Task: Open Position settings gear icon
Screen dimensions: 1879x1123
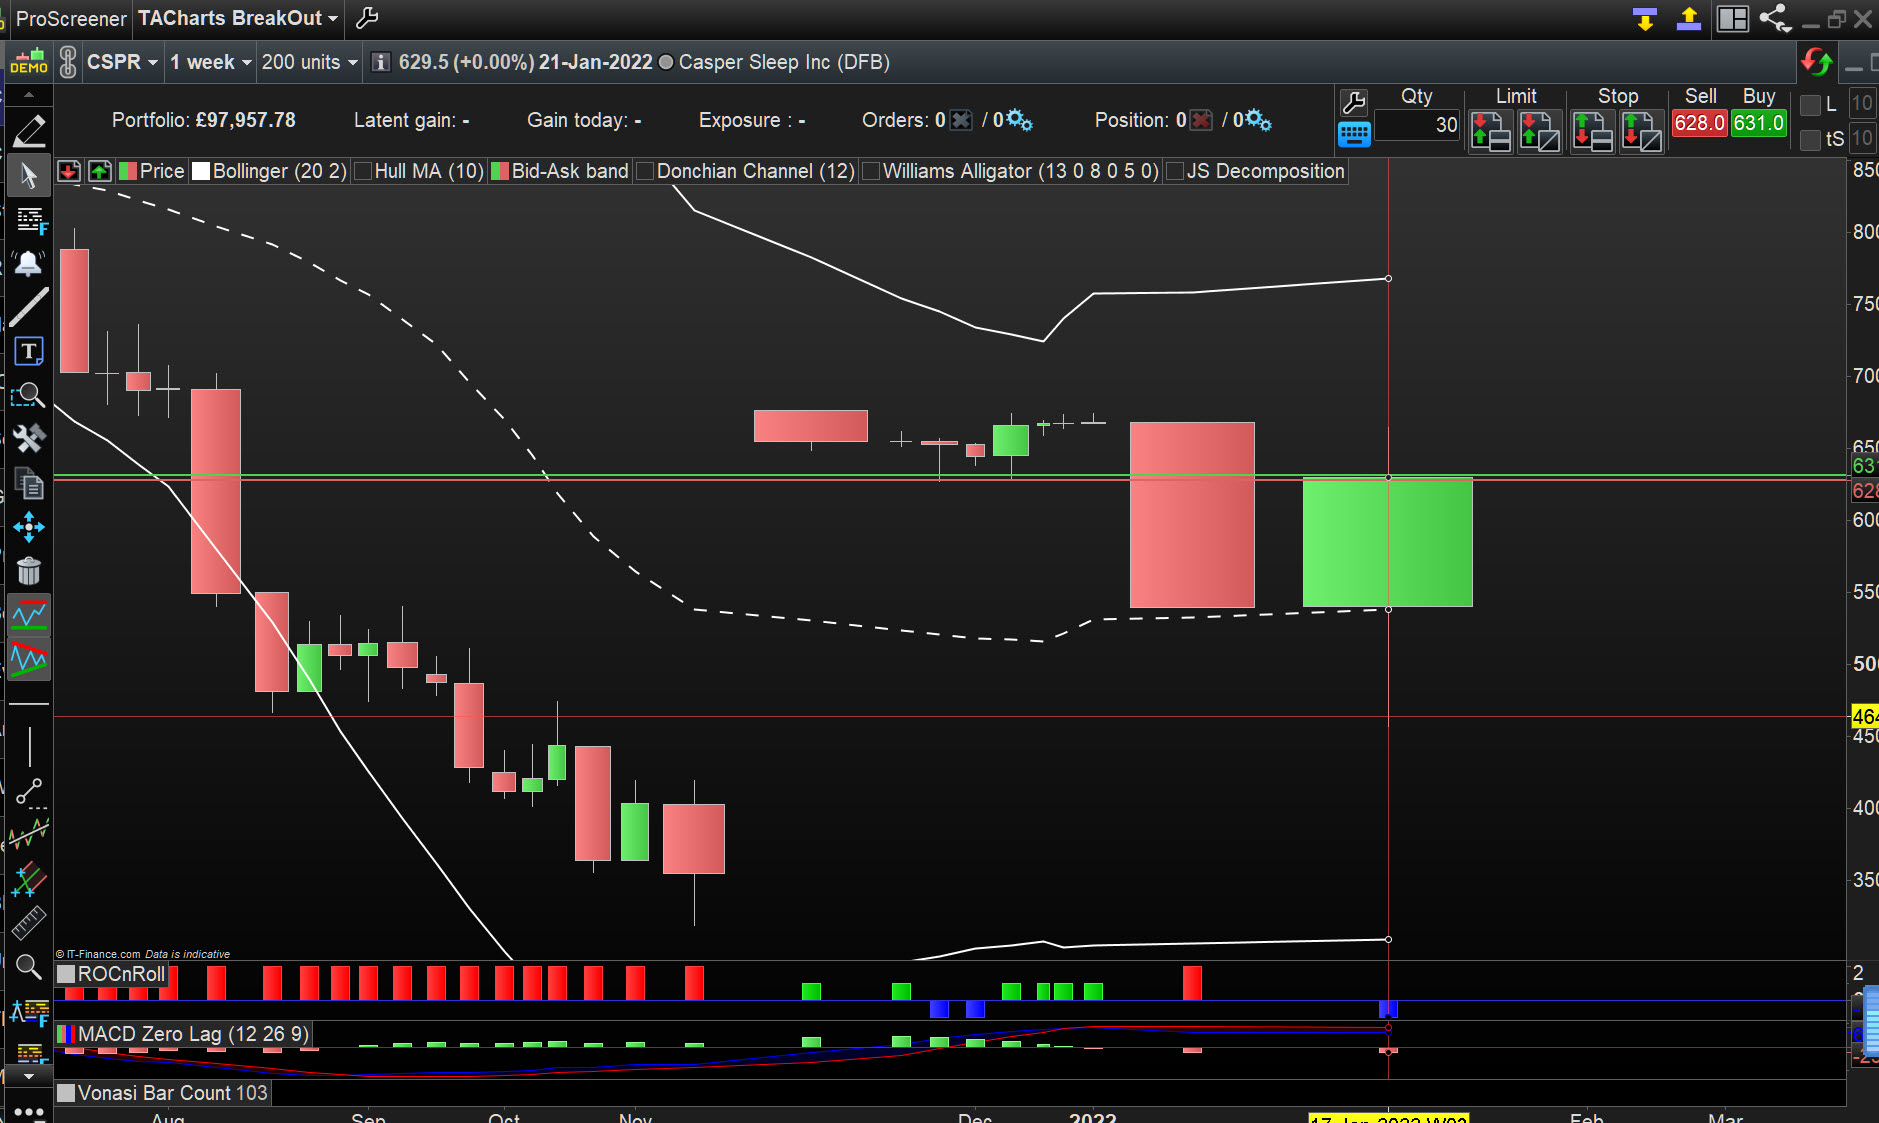Action: (x=1258, y=120)
